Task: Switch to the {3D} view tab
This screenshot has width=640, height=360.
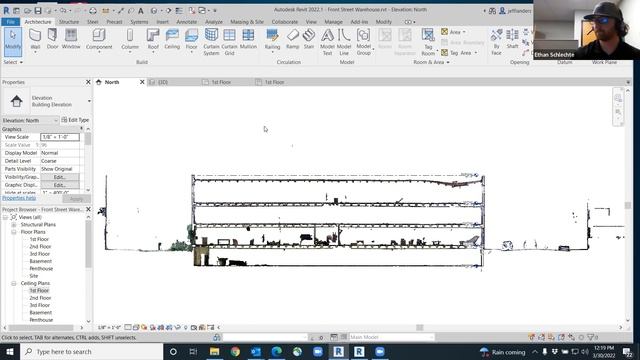Action: 163,82
